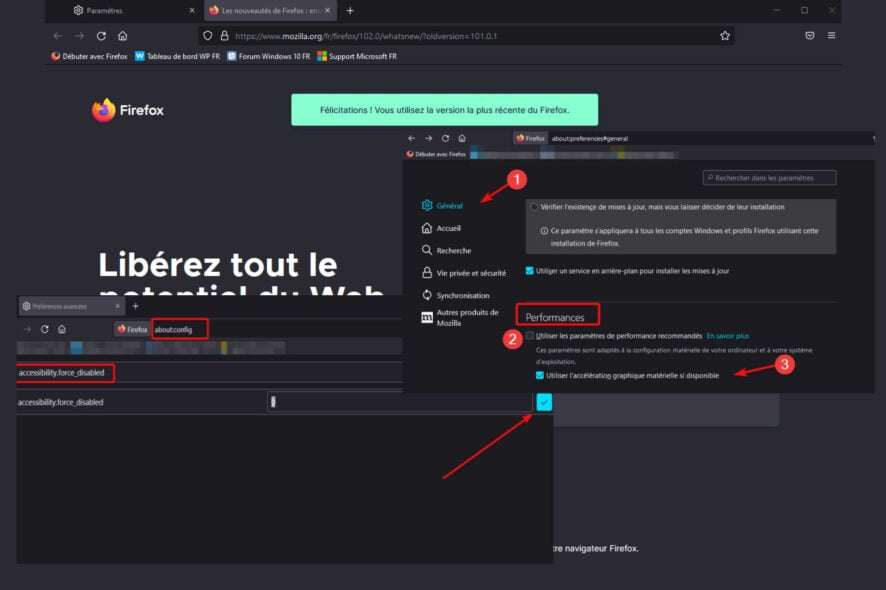This screenshot has height=590, width=886.
Task: Click the Félicitations version banner
Action: click(x=445, y=110)
